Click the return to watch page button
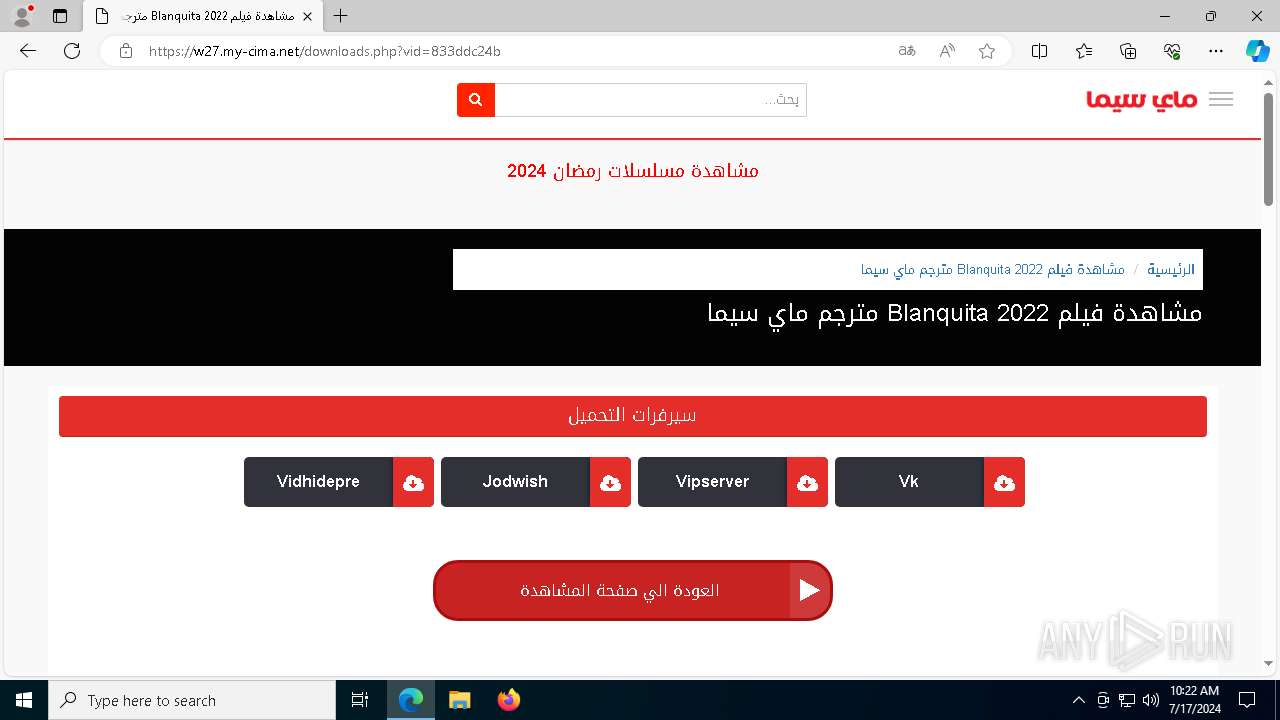This screenshot has width=1280, height=720. point(633,590)
